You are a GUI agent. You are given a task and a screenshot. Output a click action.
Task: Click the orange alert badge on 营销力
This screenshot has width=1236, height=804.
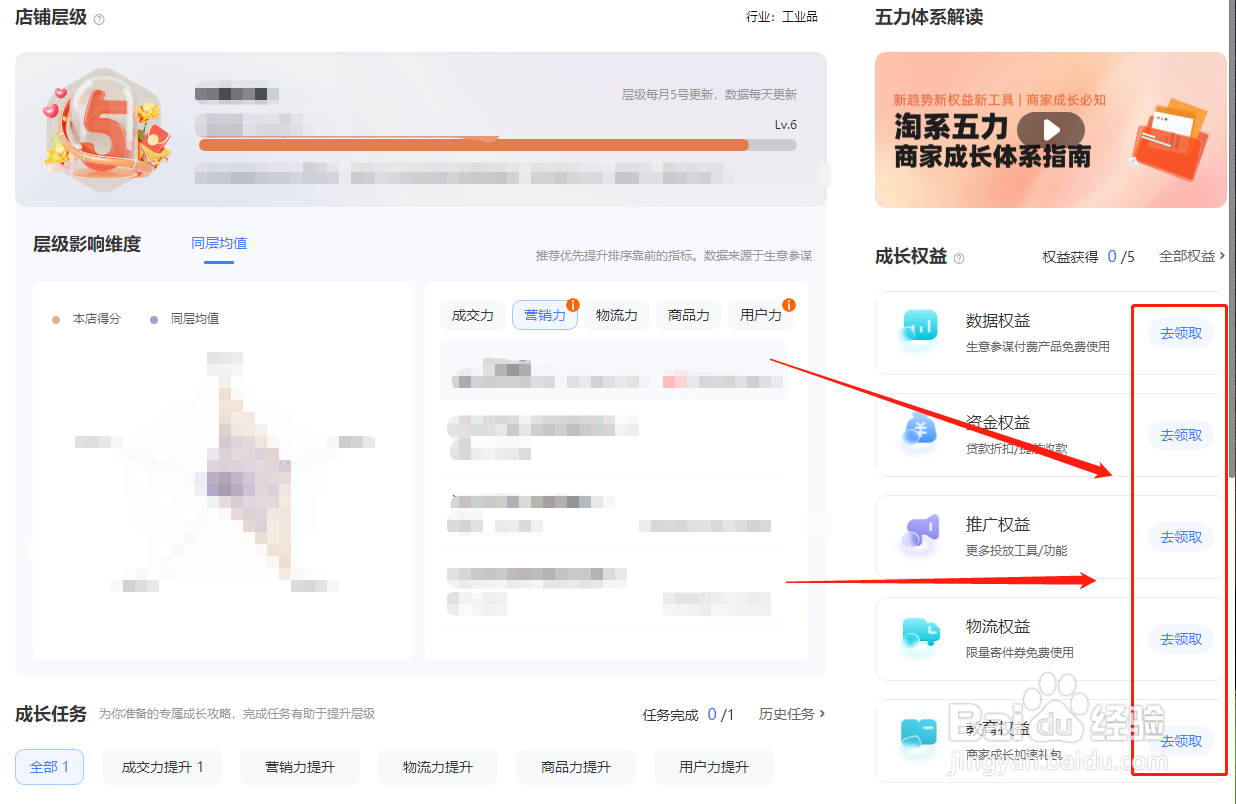point(573,305)
